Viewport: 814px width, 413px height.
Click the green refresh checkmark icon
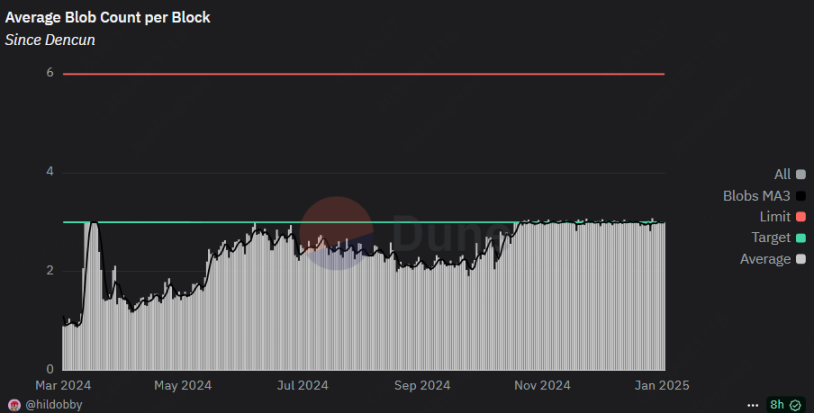click(795, 404)
